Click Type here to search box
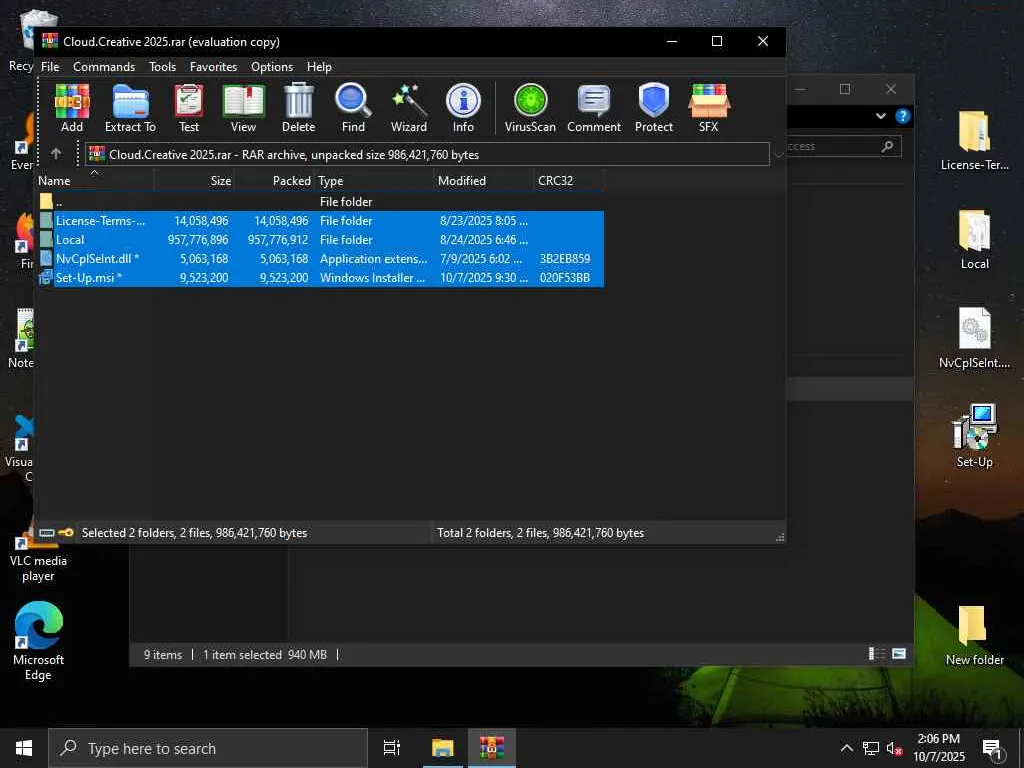The width and height of the screenshot is (1024, 768). [x=208, y=748]
